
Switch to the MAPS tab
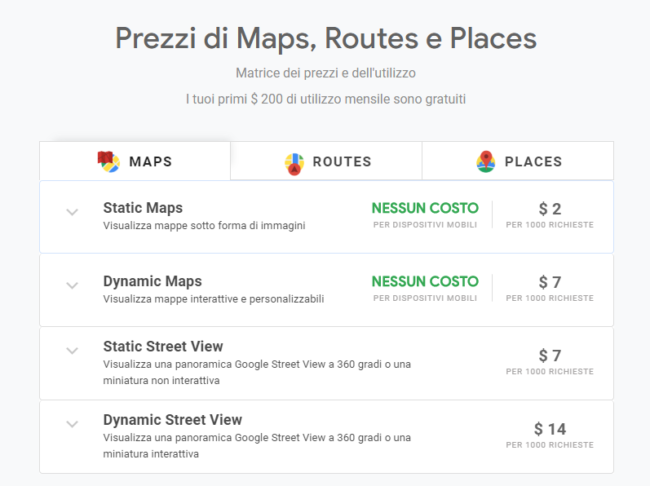[135, 161]
